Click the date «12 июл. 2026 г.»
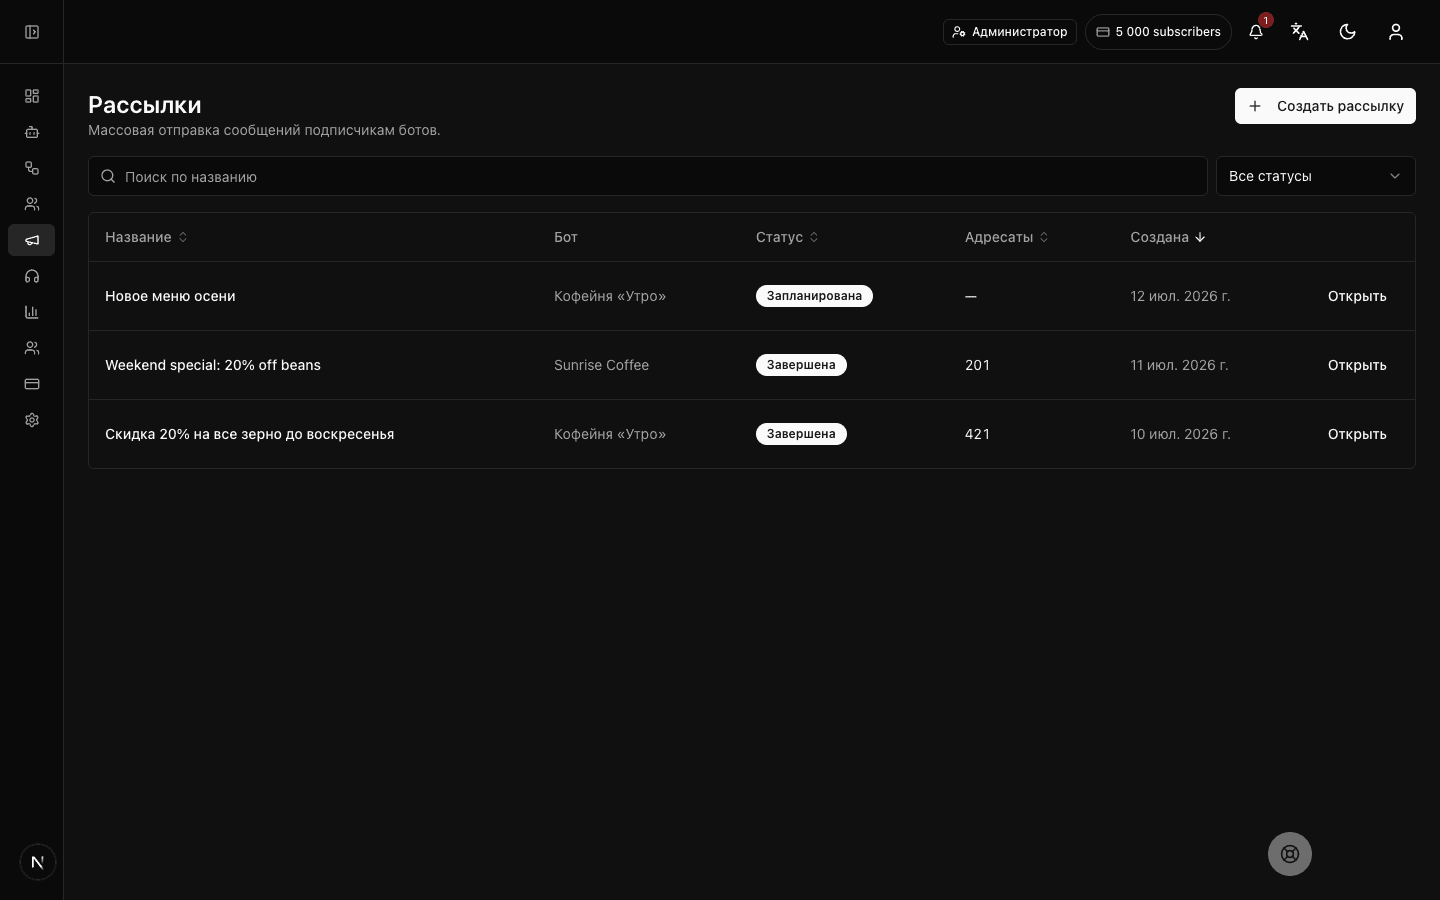This screenshot has width=1440, height=900. (1180, 296)
